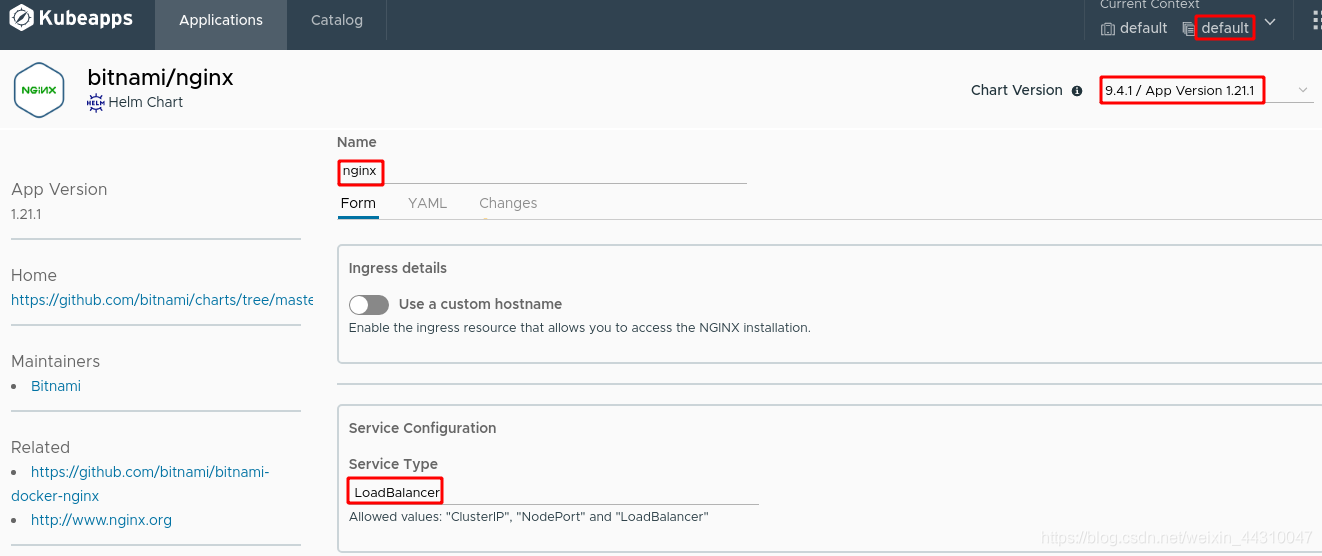Viewport: 1322px width, 556px height.
Task: Click the Chart Version label
Action: (x=1017, y=90)
